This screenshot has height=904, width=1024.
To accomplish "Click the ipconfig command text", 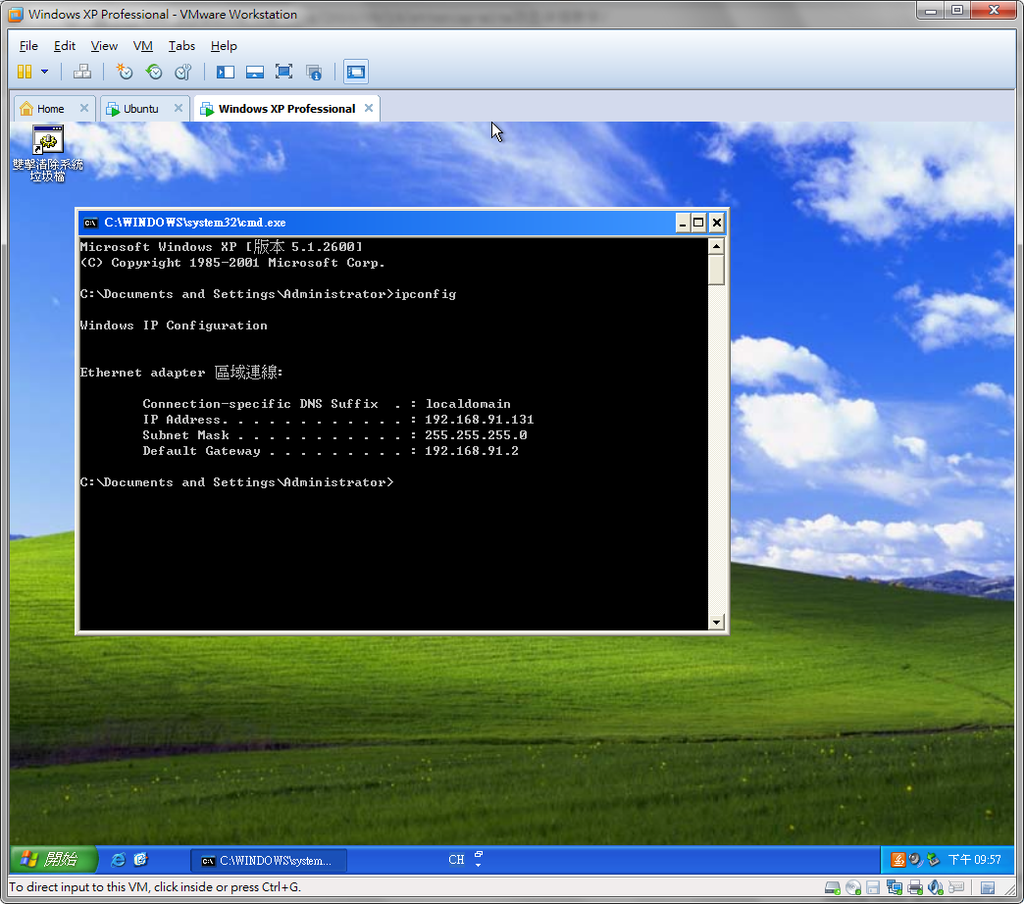I will point(425,294).
